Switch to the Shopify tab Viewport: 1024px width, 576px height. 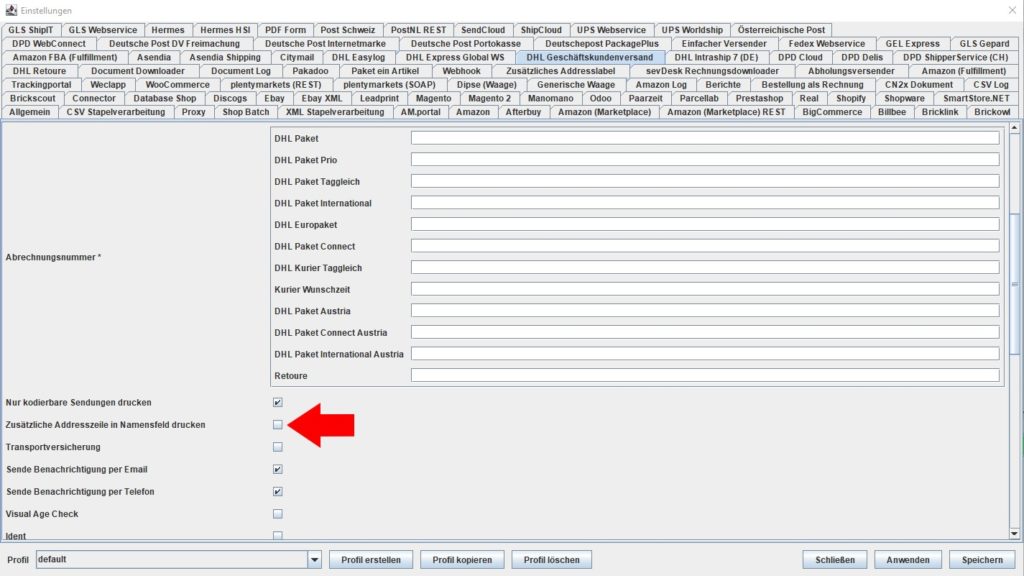[x=851, y=99]
